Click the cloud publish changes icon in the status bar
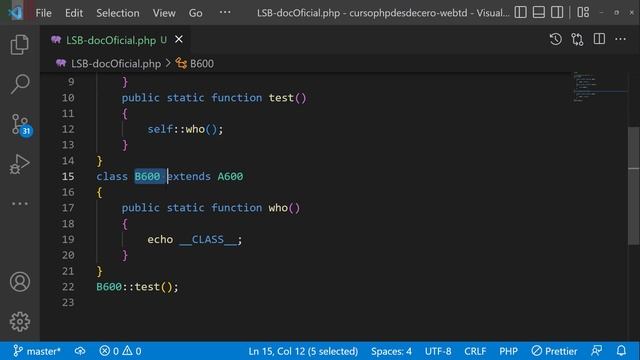 [80, 351]
